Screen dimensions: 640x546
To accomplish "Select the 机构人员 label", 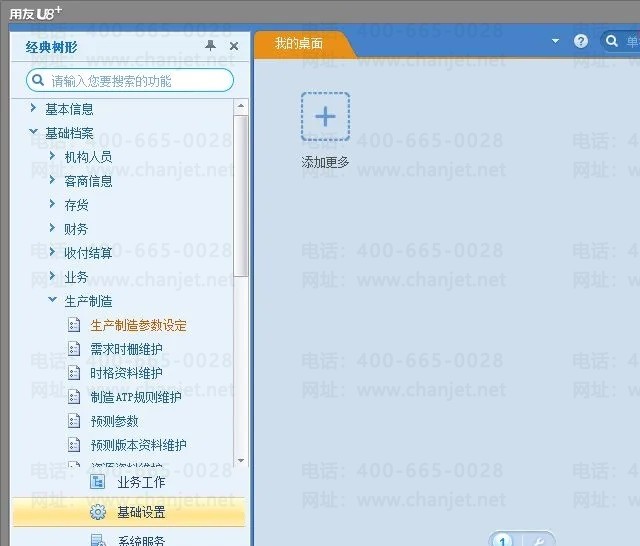I will [88, 157].
